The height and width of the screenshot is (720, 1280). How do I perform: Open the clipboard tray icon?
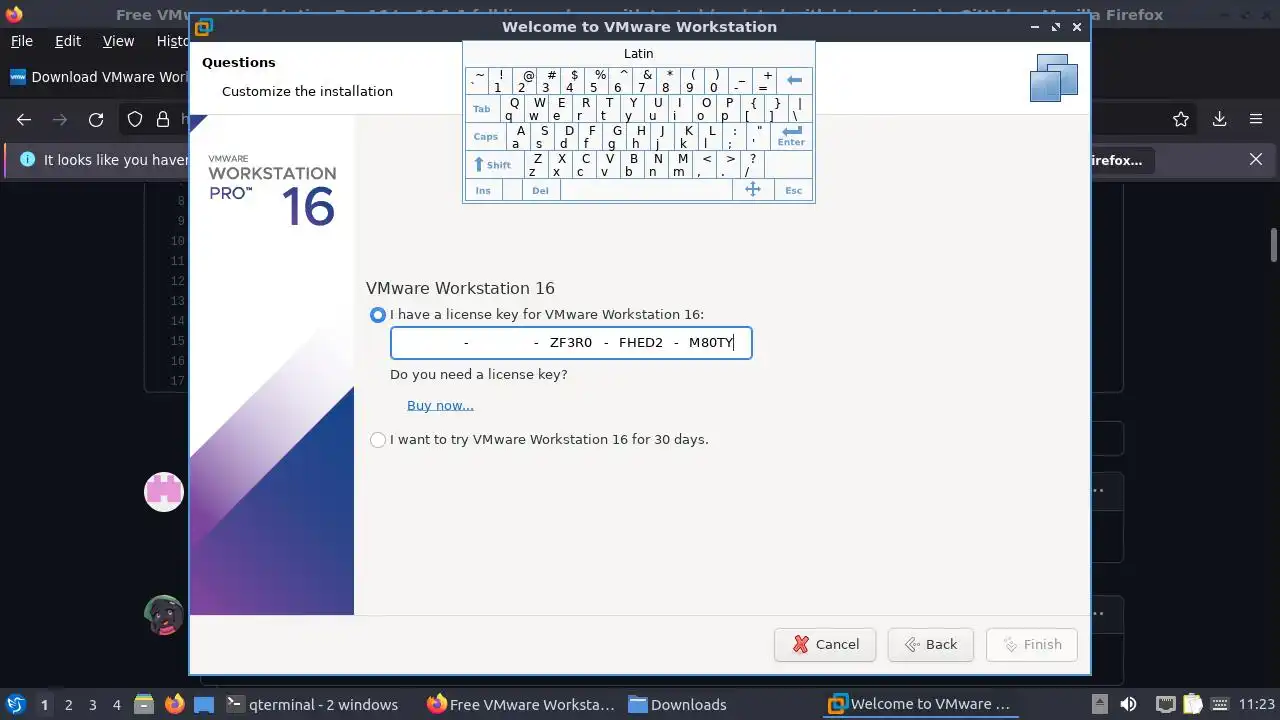(x=1193, y=704)
